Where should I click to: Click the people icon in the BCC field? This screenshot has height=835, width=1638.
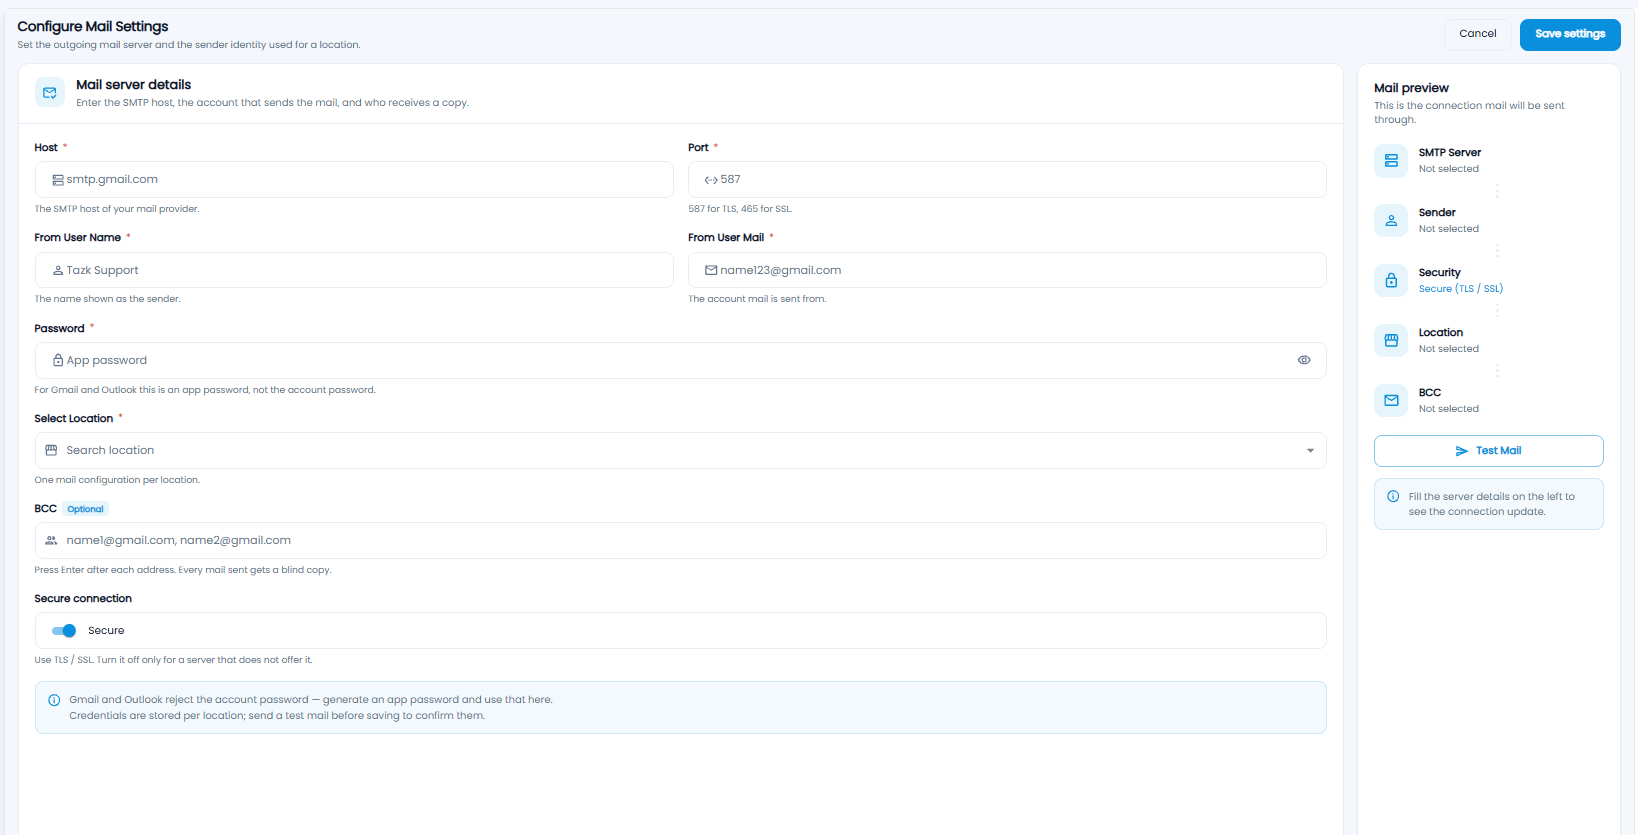coord(51,540)
